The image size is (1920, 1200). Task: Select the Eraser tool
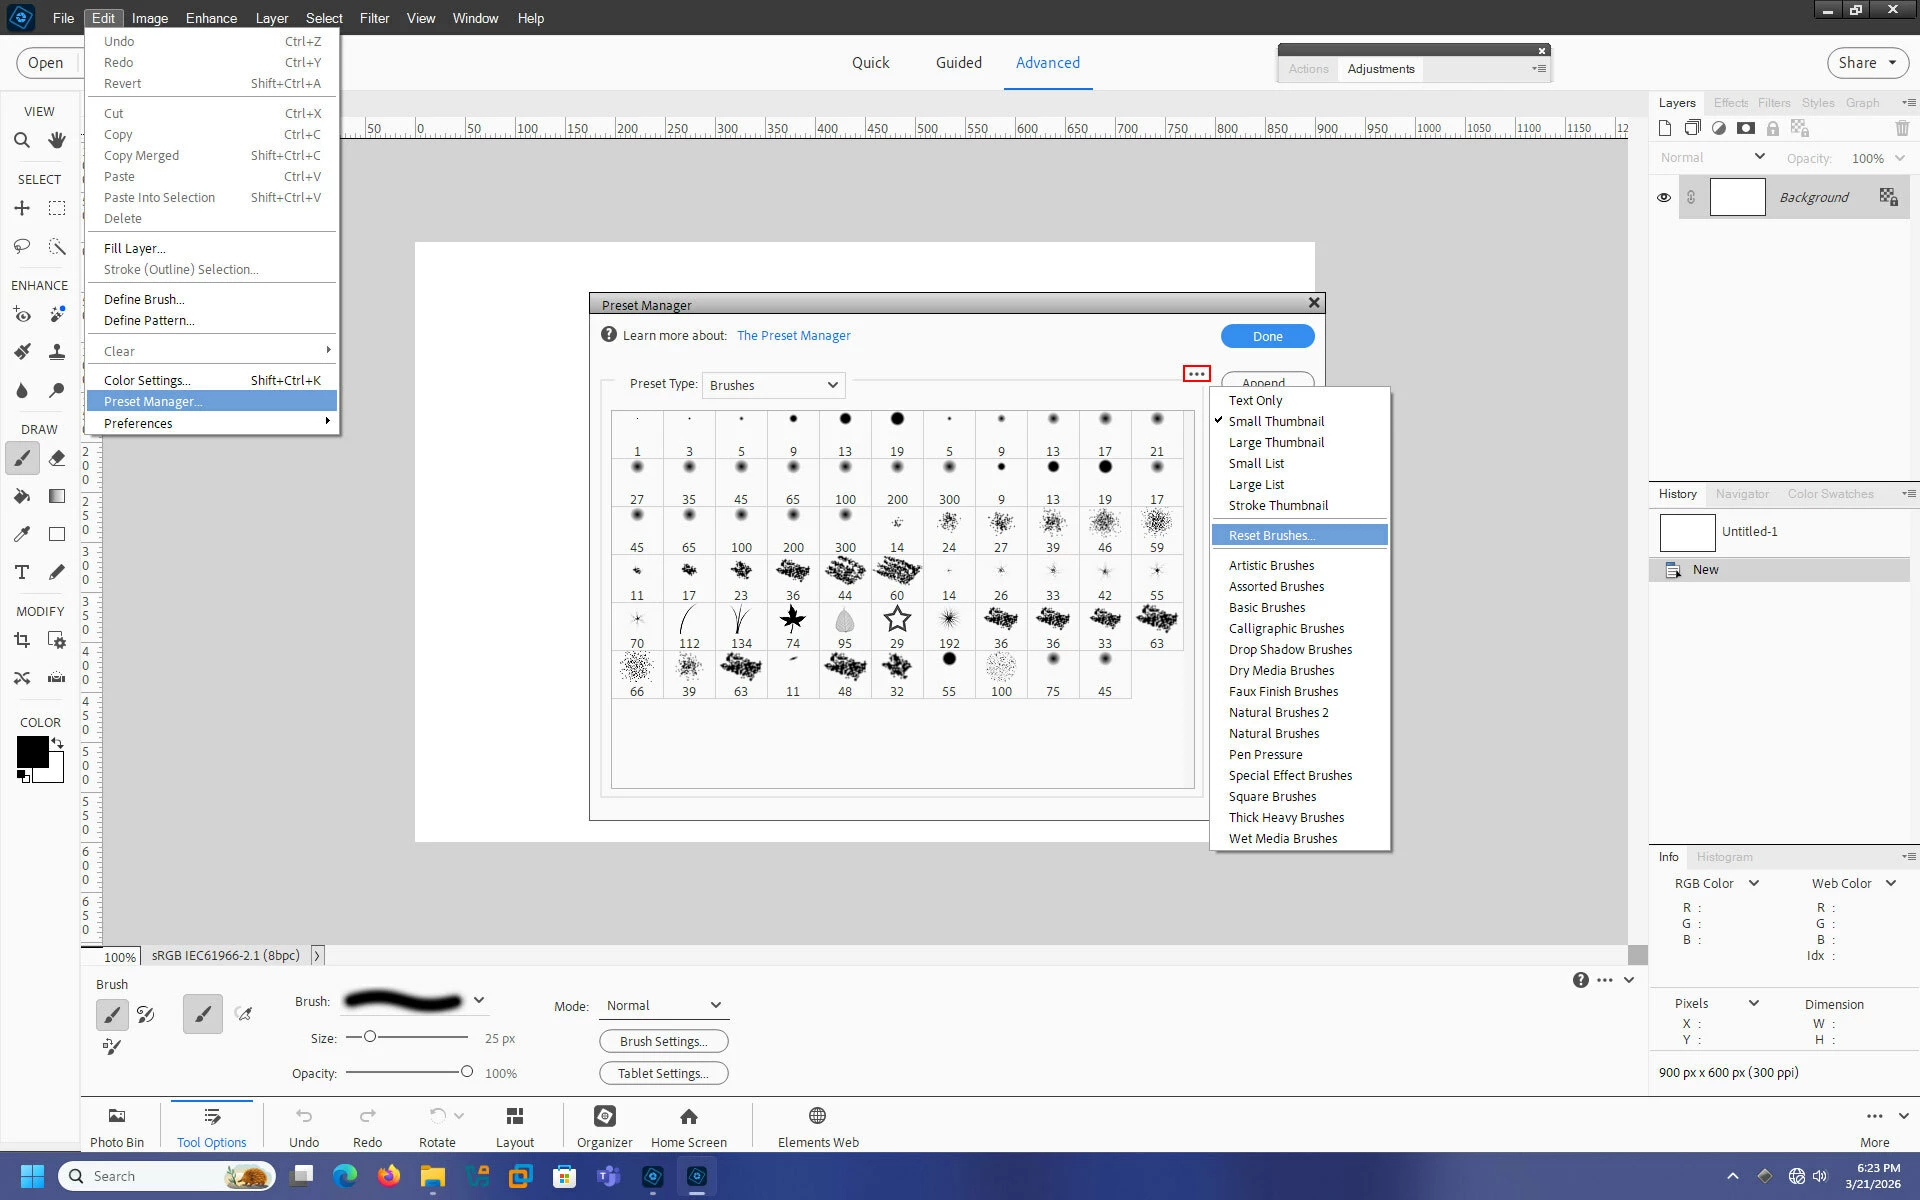57,458
